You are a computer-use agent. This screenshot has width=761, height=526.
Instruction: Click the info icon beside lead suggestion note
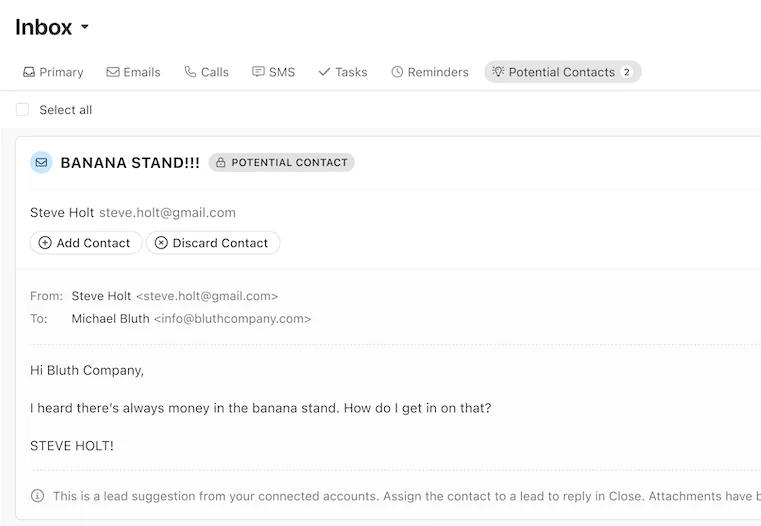point(37,496)
